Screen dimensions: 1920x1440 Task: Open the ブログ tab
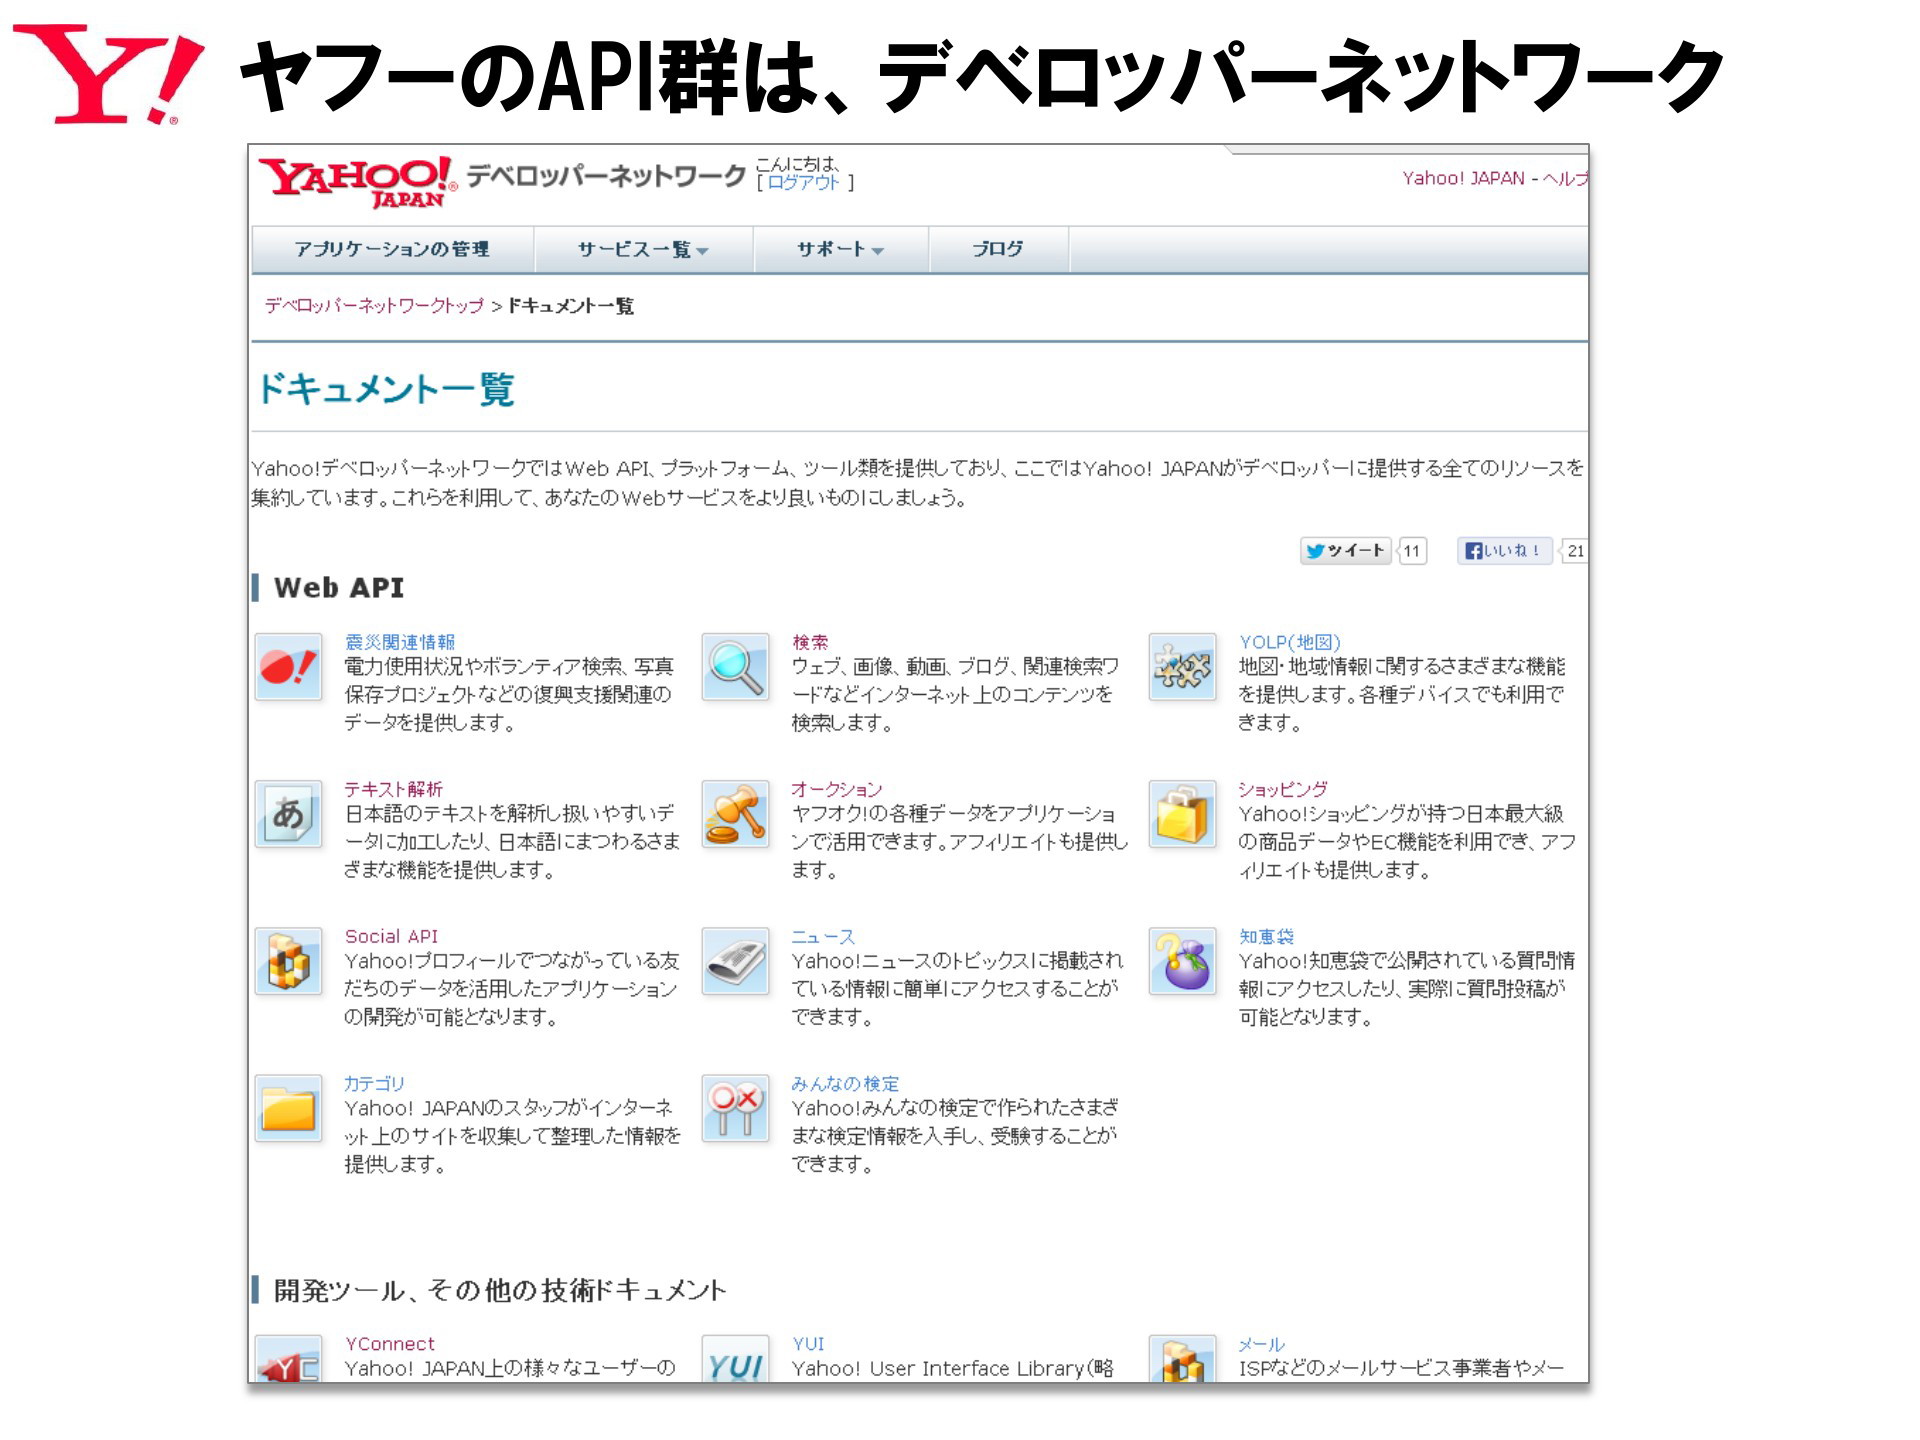point(998,249)
